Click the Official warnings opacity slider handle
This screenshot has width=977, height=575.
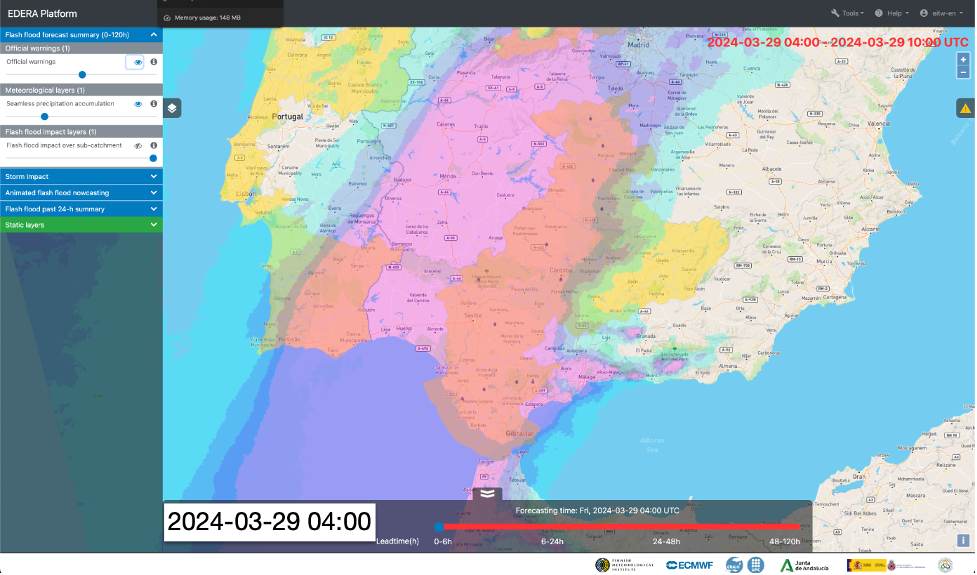[82, 74]
